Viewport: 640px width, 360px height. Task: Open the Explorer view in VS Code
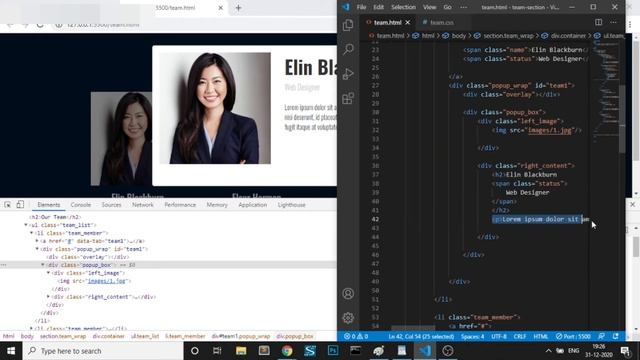pyautogui.click(x=348, y=25)
